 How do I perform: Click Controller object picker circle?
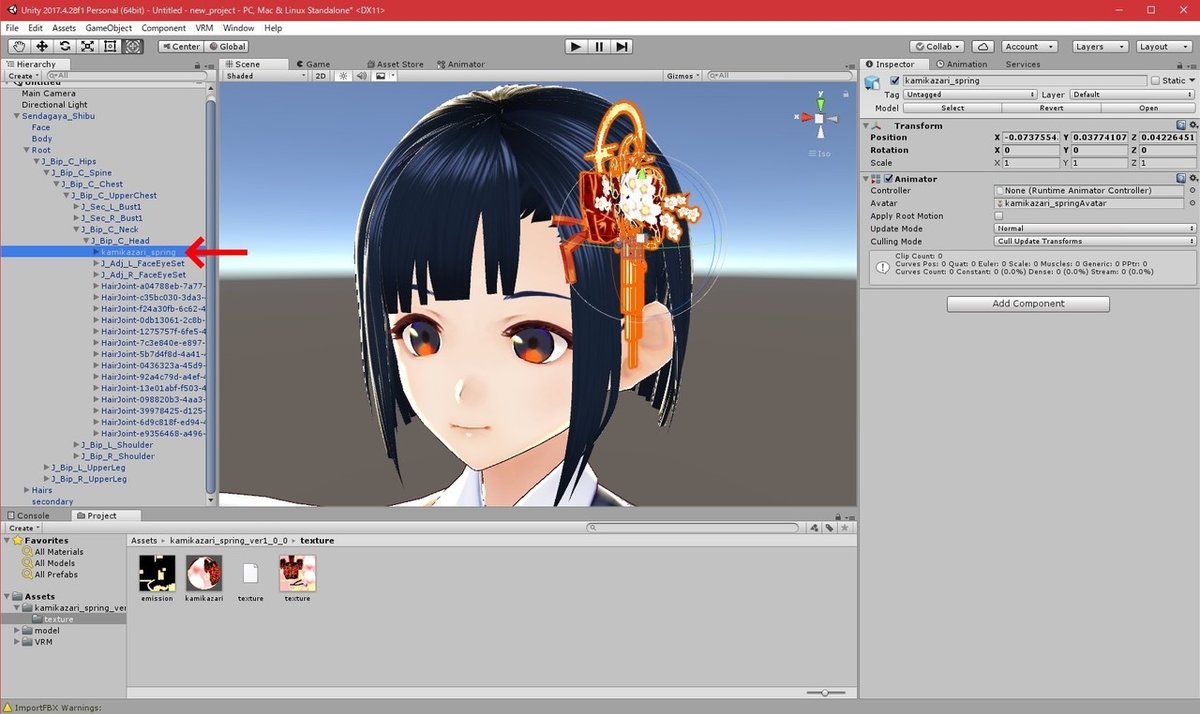click(1192, 190)
